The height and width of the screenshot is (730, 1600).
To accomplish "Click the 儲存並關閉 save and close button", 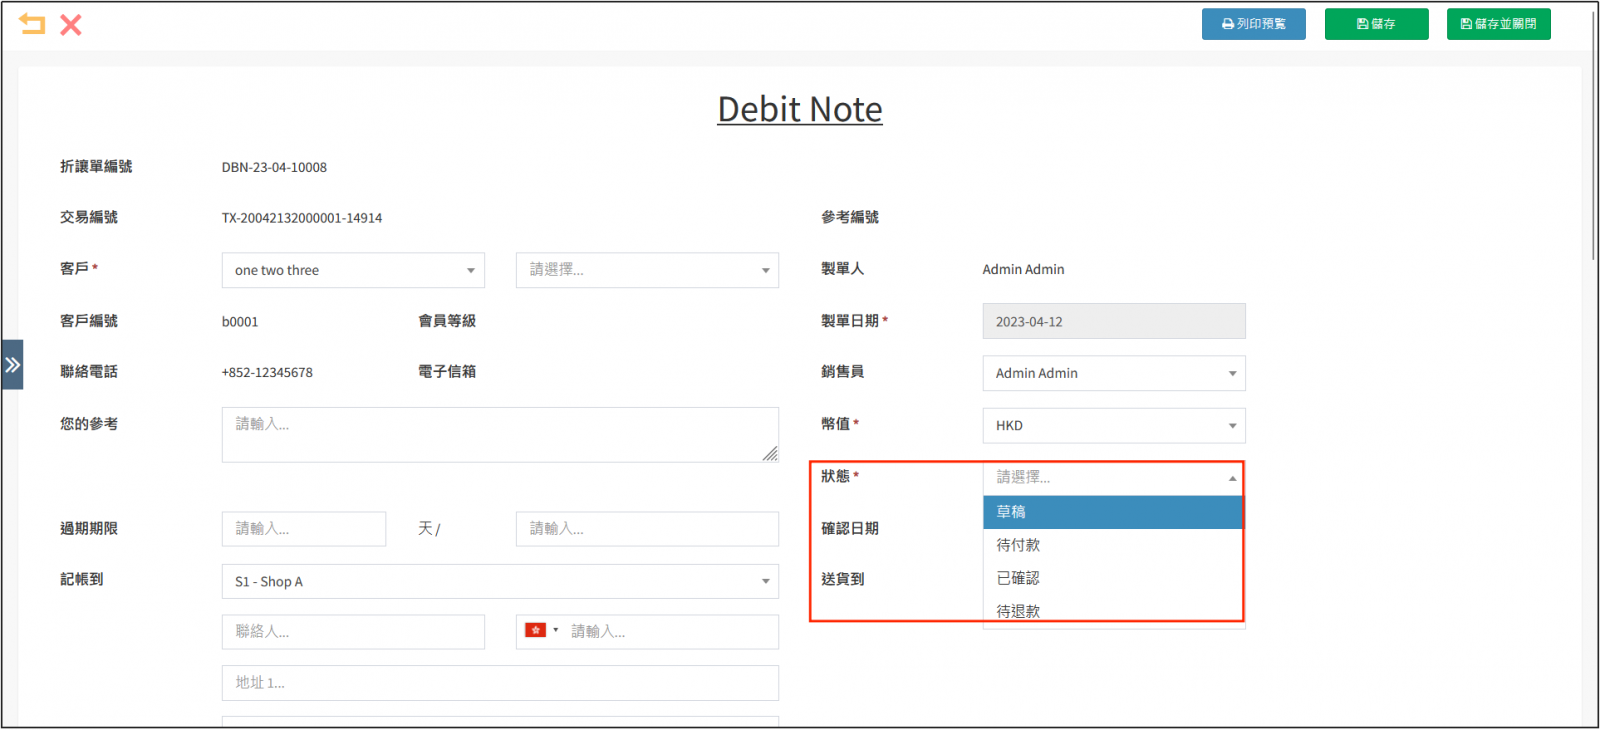I will tap(1498, 24).
